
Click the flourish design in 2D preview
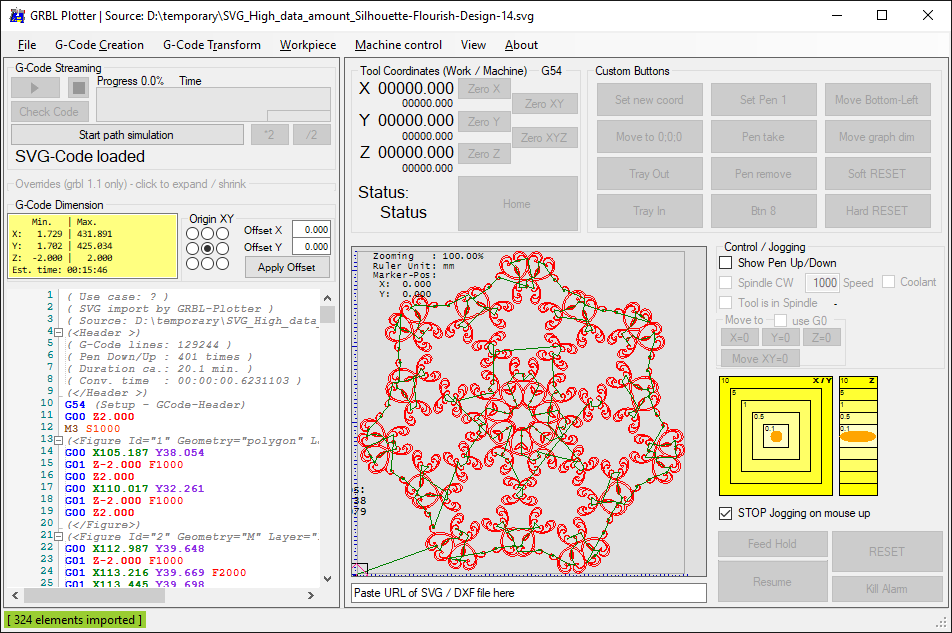click(521, 413)
